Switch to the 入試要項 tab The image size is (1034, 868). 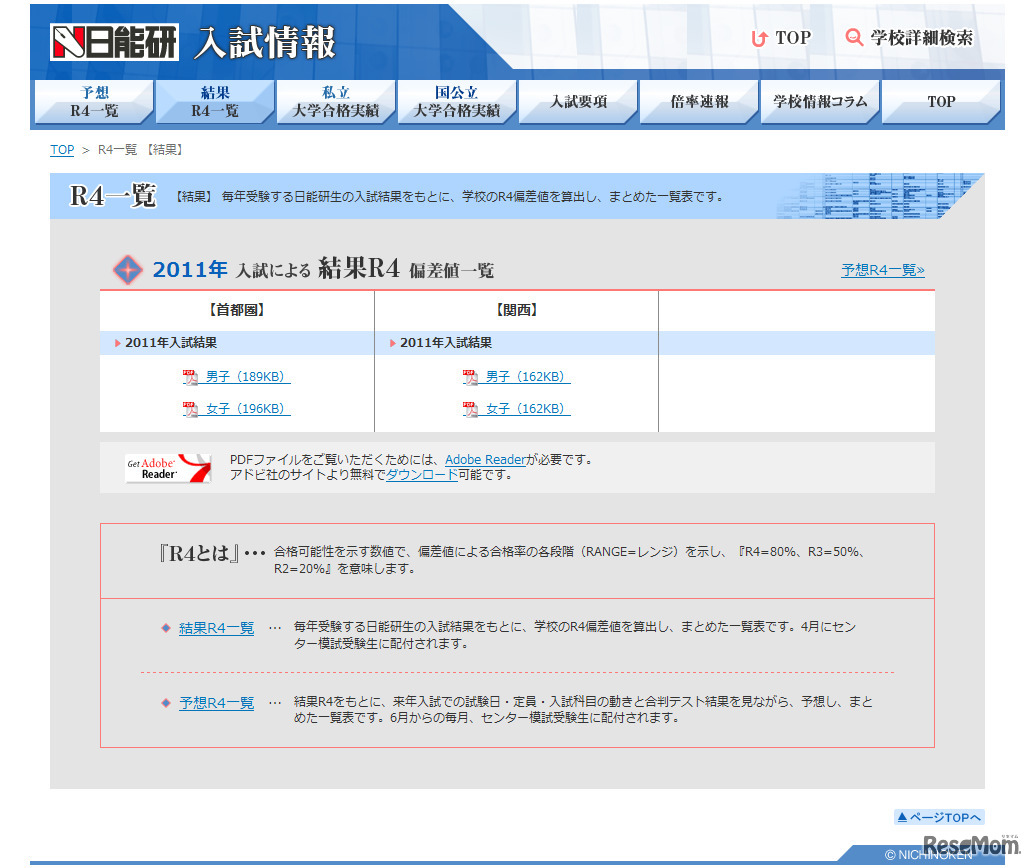pos(577,102)
